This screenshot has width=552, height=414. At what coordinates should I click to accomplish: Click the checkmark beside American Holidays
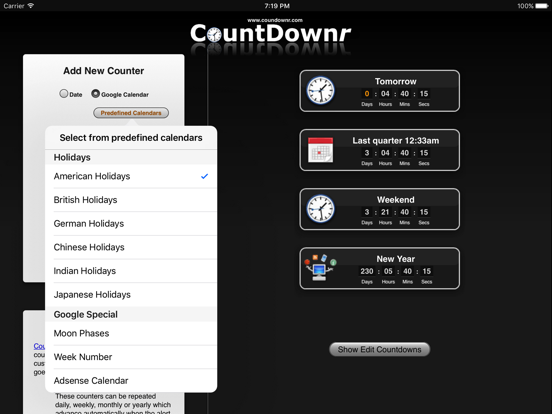point(205,176)
